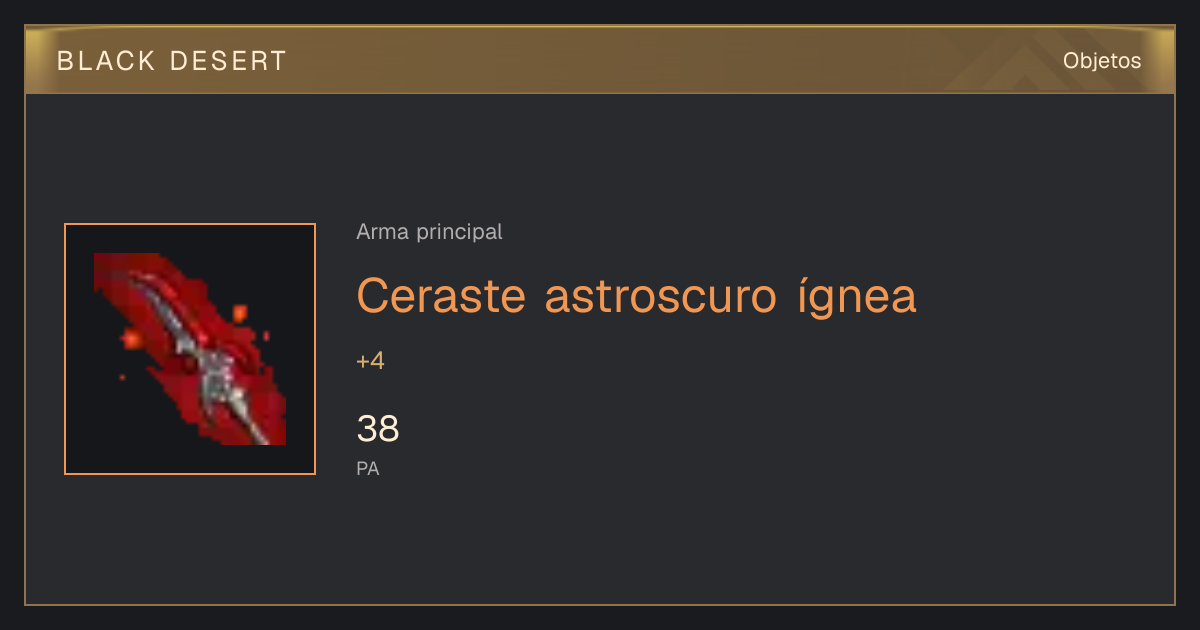Click the word DESERT in the header
This screenshot has width=1200, height=630.
pos(228,61)
